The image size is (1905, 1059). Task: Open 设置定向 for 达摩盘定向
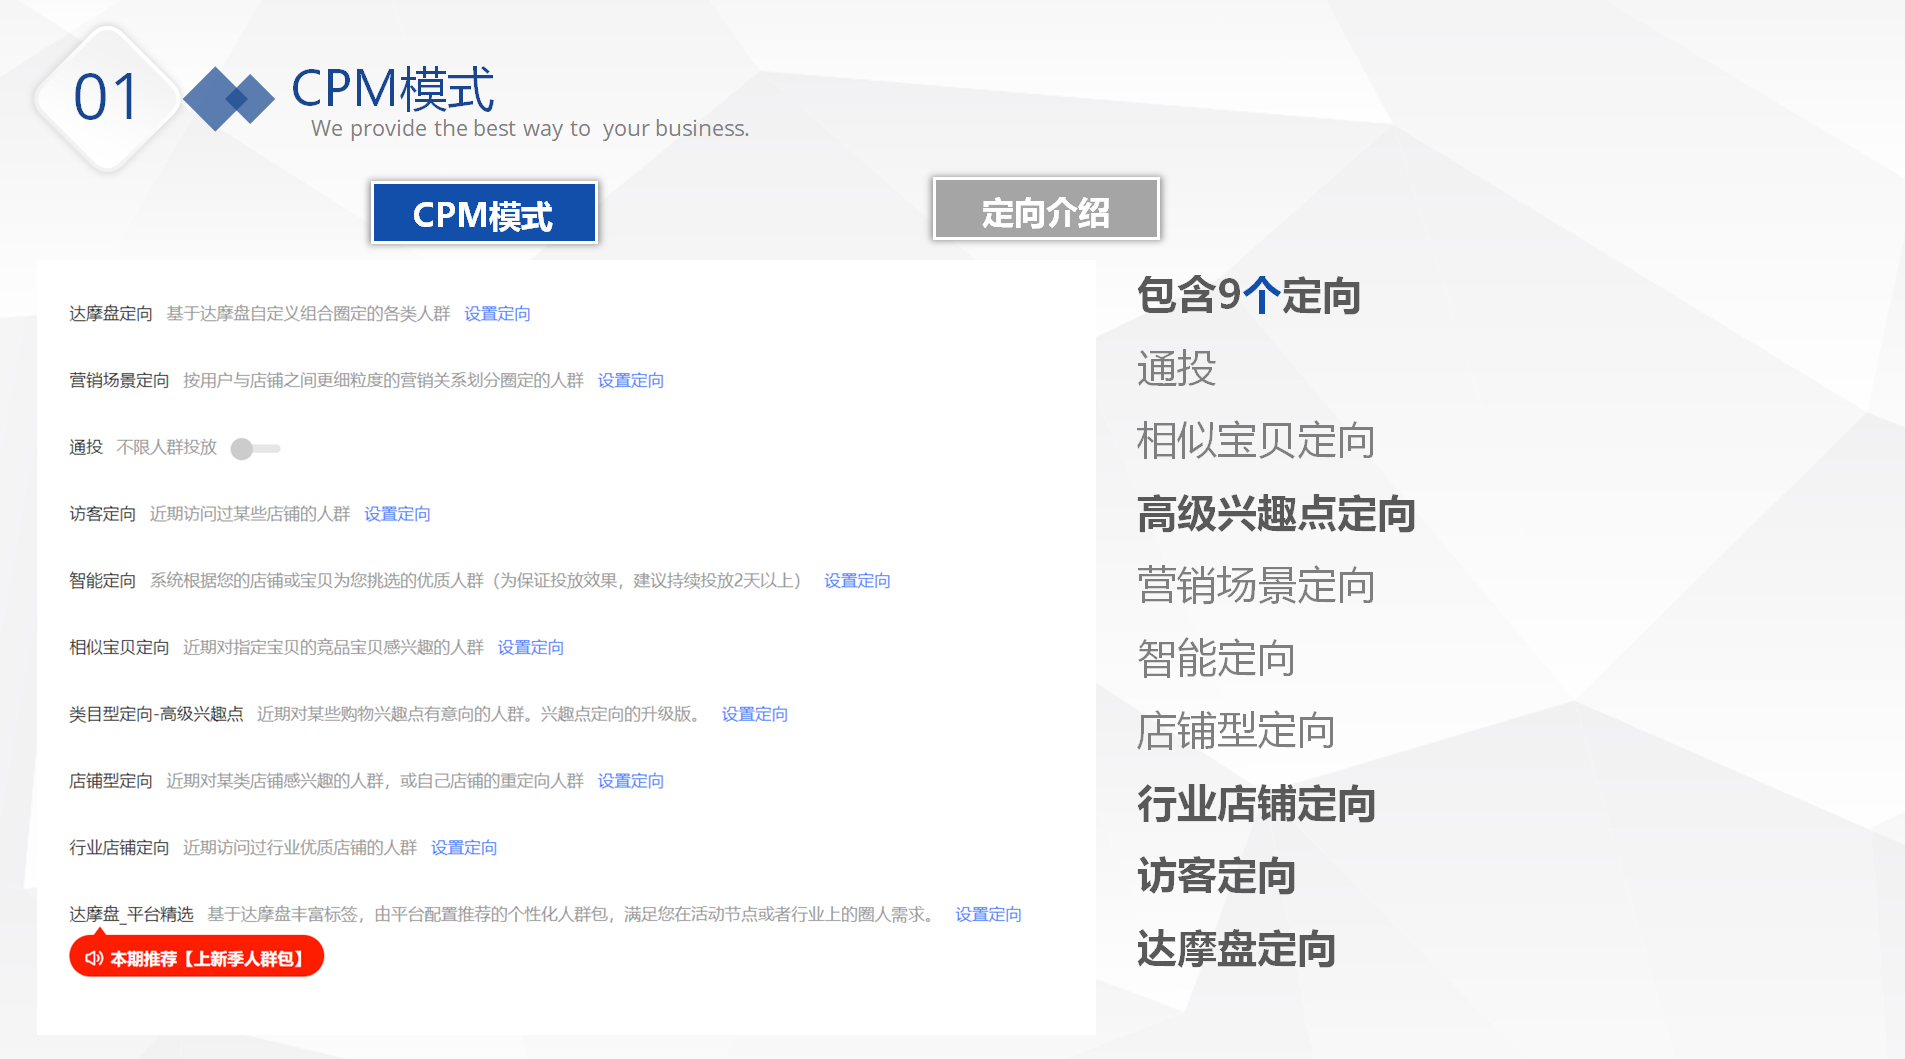[497, 314]
